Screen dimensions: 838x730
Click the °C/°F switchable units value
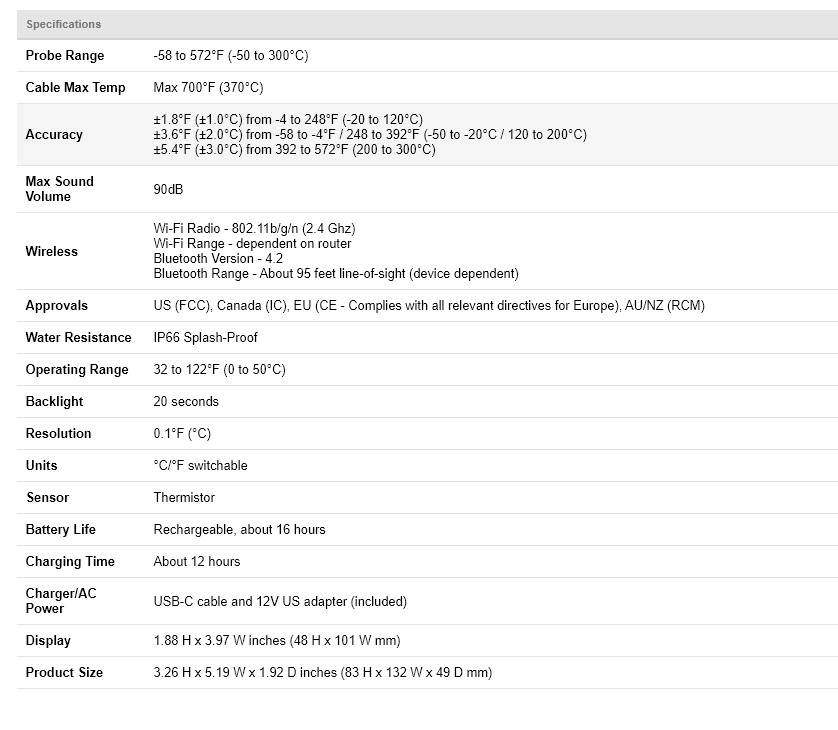point(200,466)
